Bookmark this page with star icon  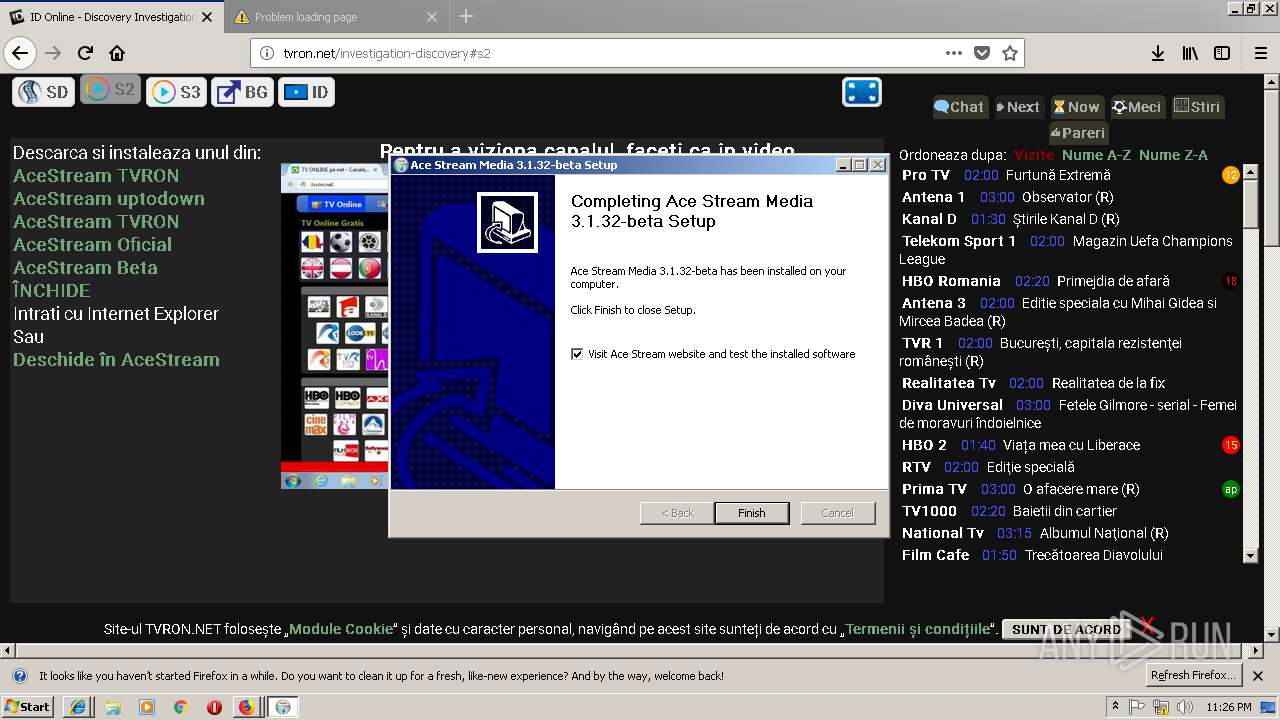coord(1009,53)
